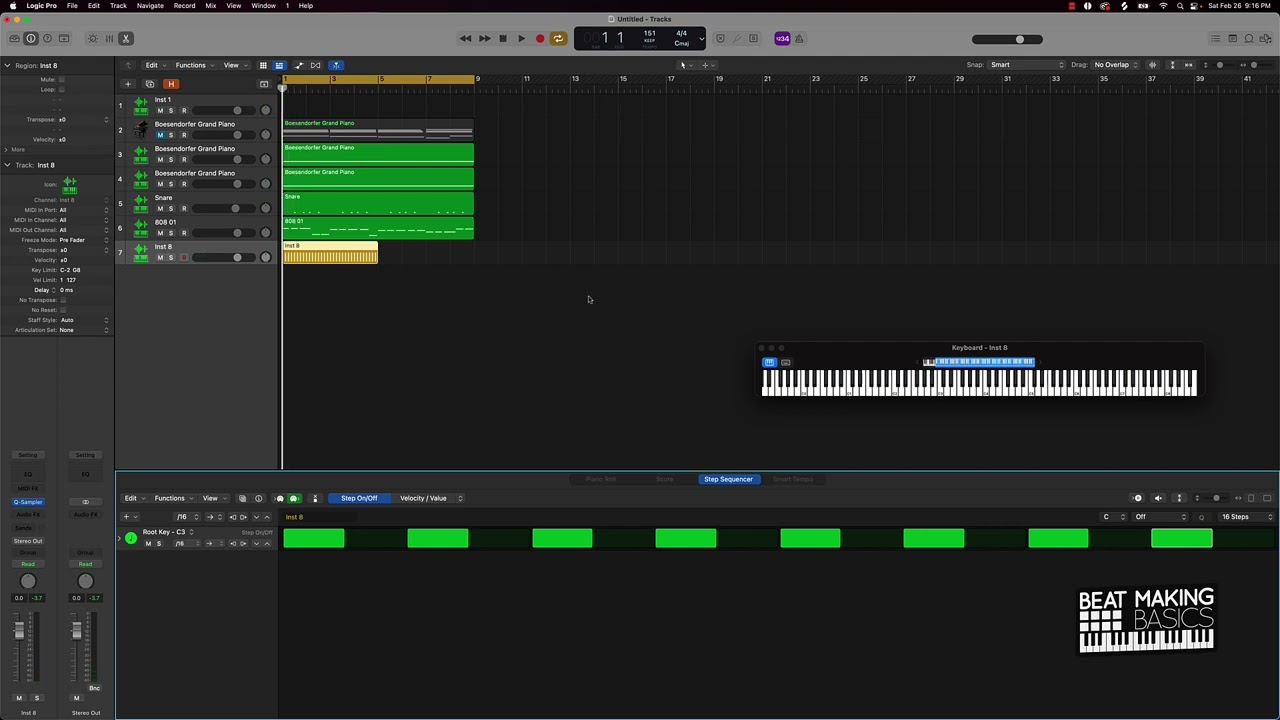The width and height of the screenshot is (1280, 720).
Task: Start playback with Play button
Action: [x=521, y=39]
